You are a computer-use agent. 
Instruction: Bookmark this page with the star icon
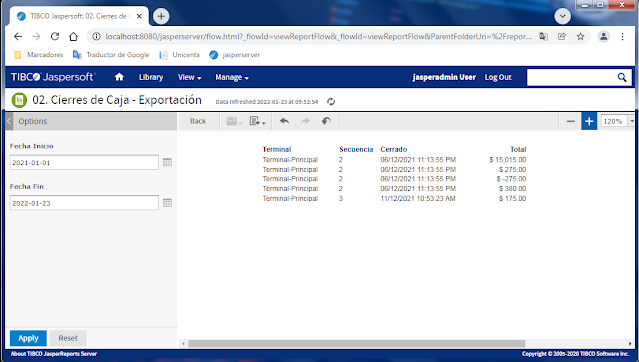[x=580, y=36]
